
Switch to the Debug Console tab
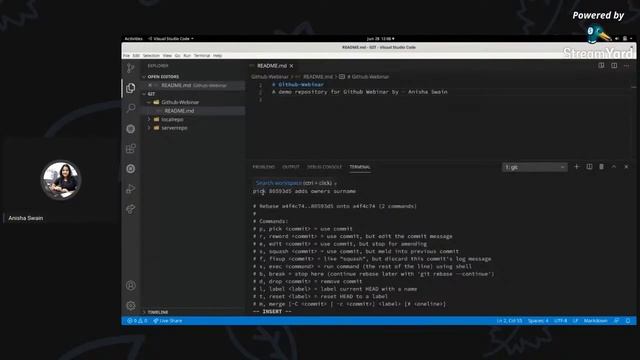(x=324, y=167)
